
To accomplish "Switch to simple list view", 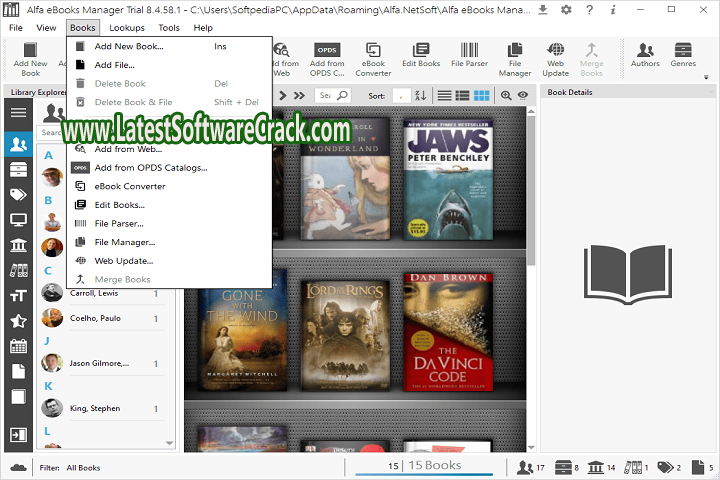I will coord(444,95).
